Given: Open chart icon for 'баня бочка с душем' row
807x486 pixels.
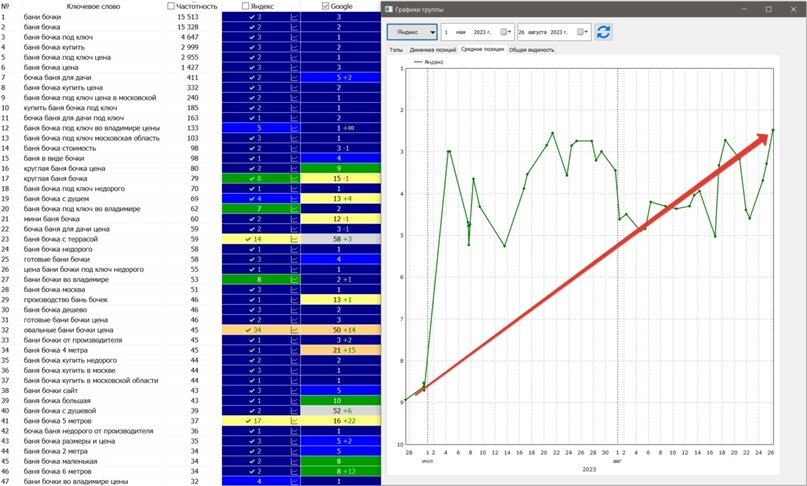Looking at the screenshot, I should (x=295, y=199).
